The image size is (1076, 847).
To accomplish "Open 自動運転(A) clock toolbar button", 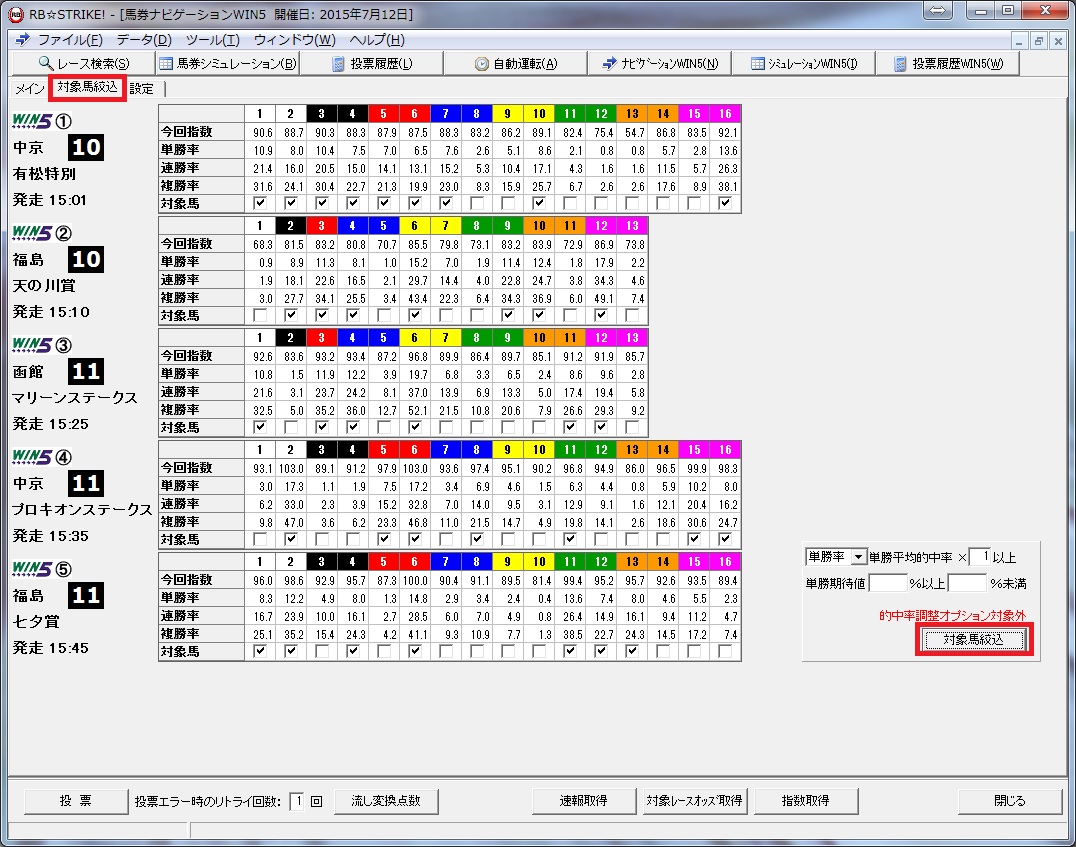I will click(x=516, y=63).
